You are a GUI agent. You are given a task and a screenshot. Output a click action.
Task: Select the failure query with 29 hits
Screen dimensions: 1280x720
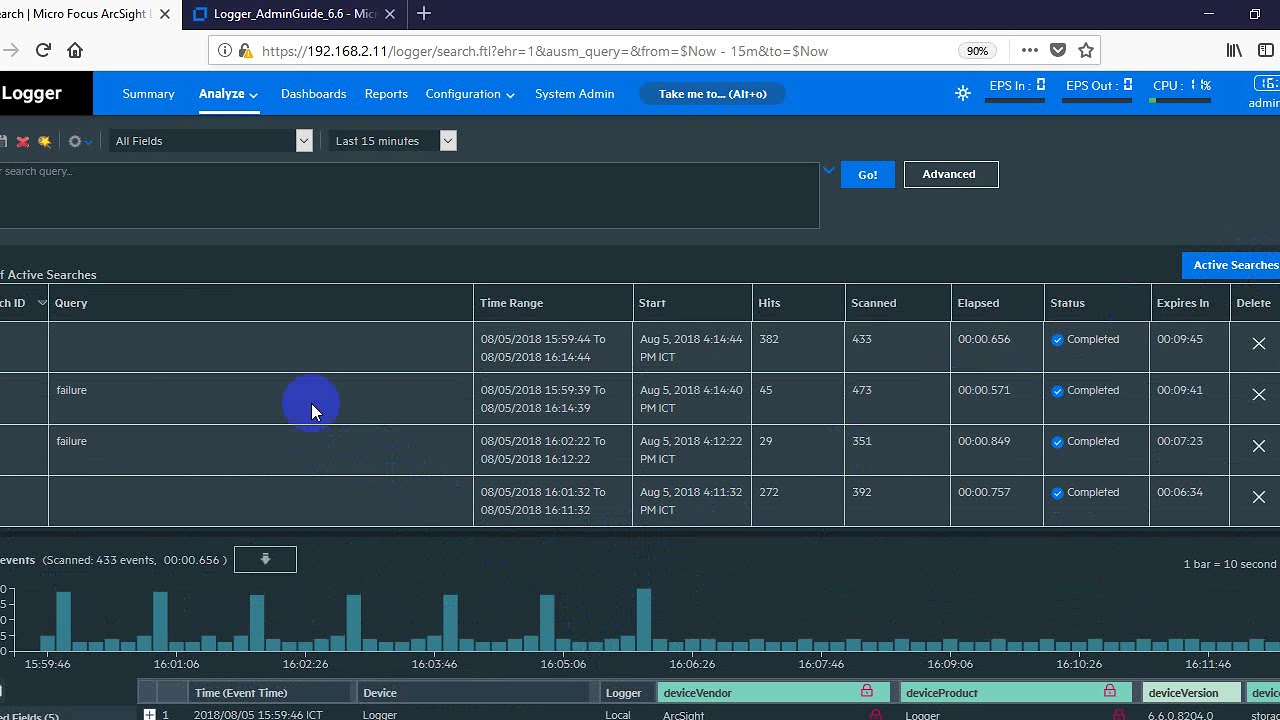tap(71, 441)
